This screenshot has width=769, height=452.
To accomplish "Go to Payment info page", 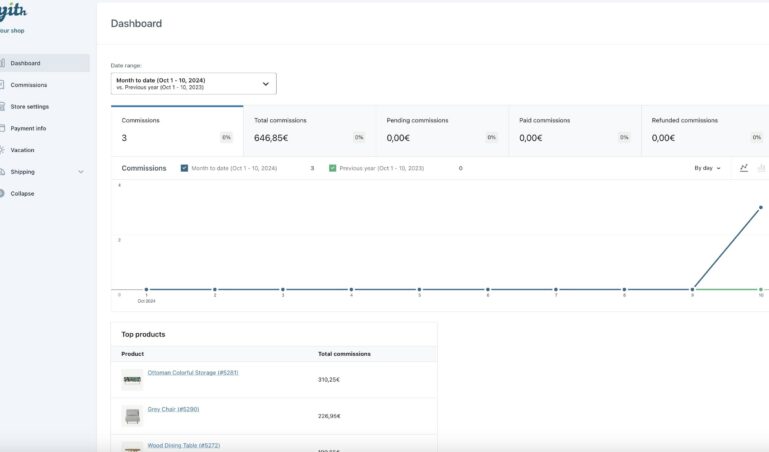I will [28, 128].
